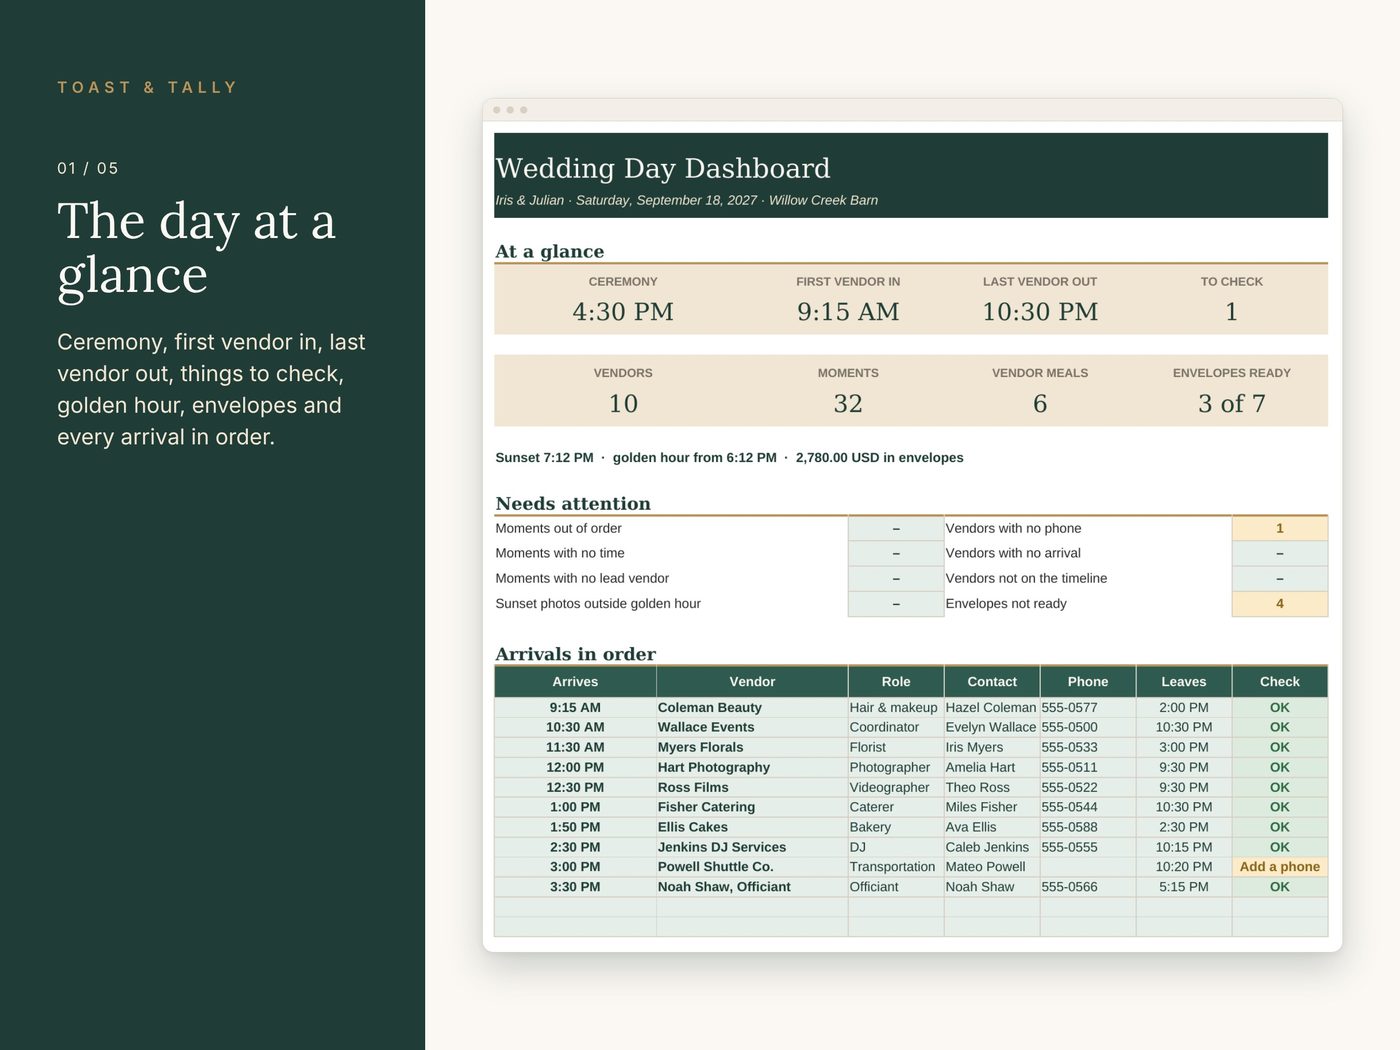Select the Powell Shuttle Co. vendor cell

click(752, 868)
